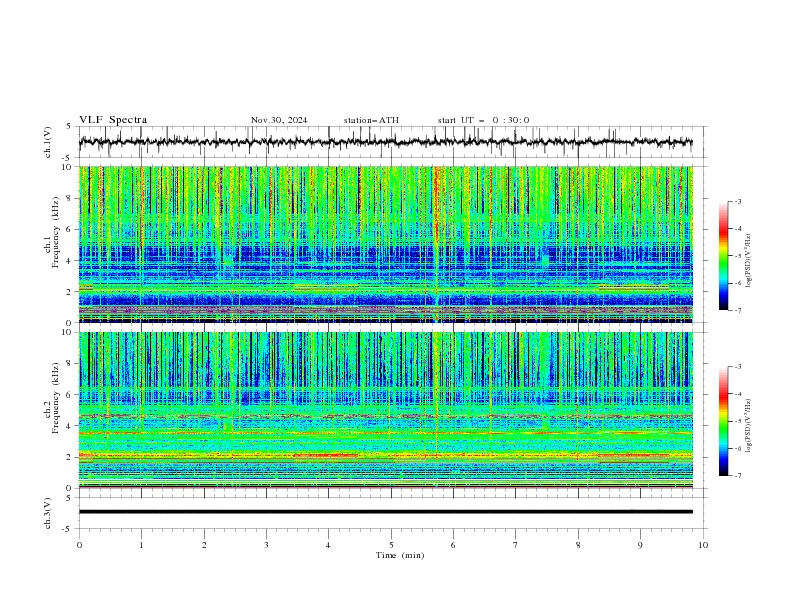
Task: Click time axis tick label '8'
Action: point(578,545)
